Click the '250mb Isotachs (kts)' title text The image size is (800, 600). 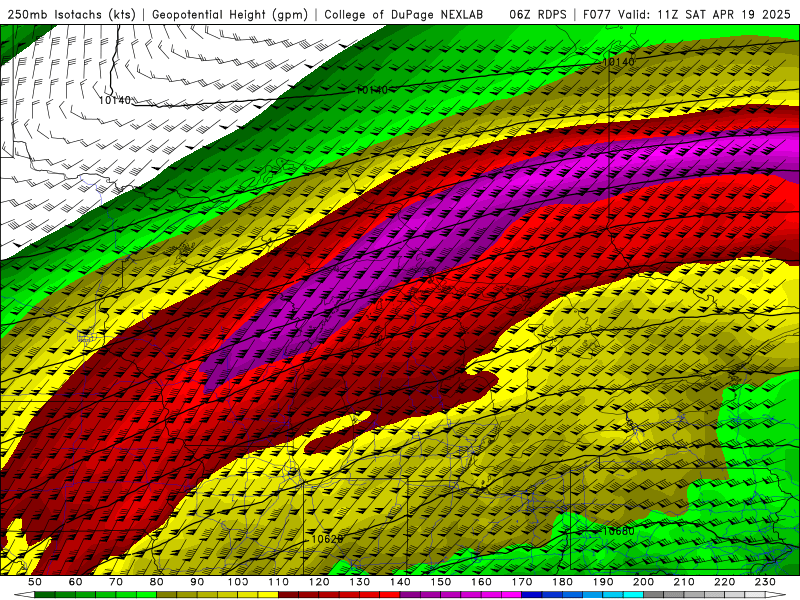coord(71,15)
